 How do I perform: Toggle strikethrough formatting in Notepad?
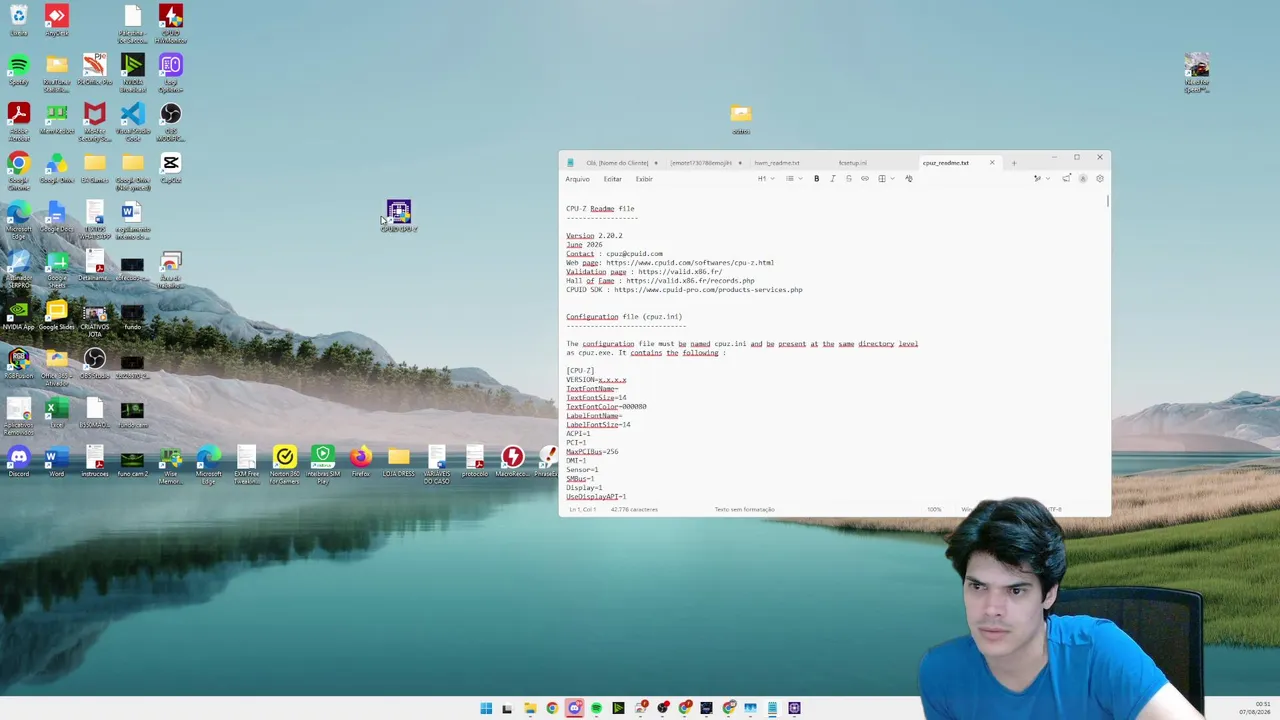coord(848,179)
